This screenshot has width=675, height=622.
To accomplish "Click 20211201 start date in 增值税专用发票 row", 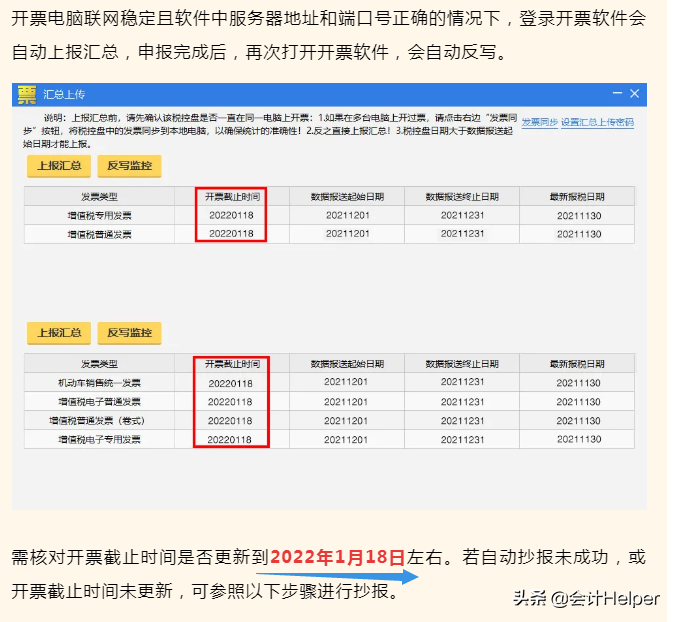I will (x=347, y=215).
